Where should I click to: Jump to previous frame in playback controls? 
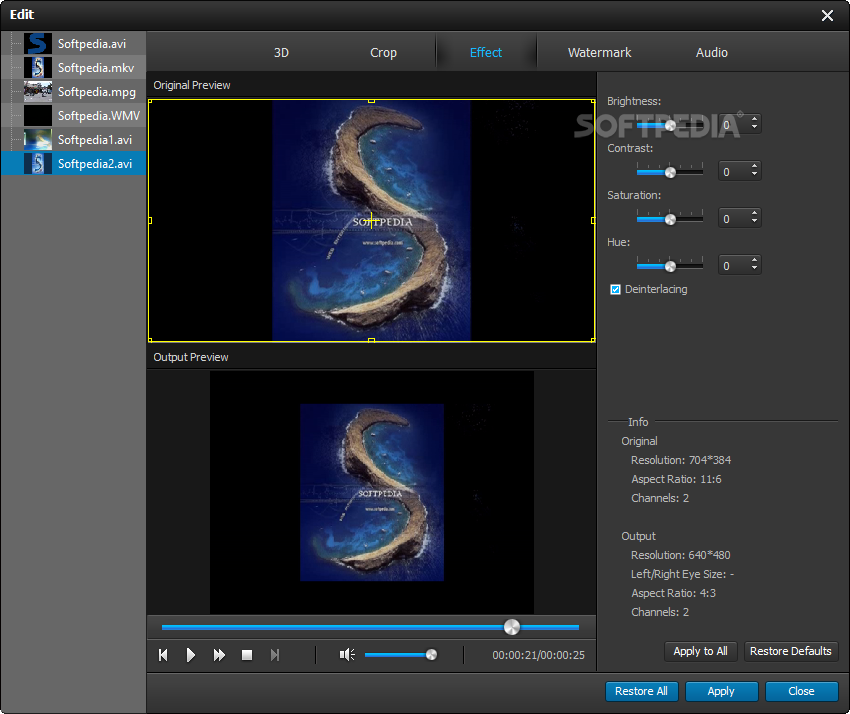163,655
